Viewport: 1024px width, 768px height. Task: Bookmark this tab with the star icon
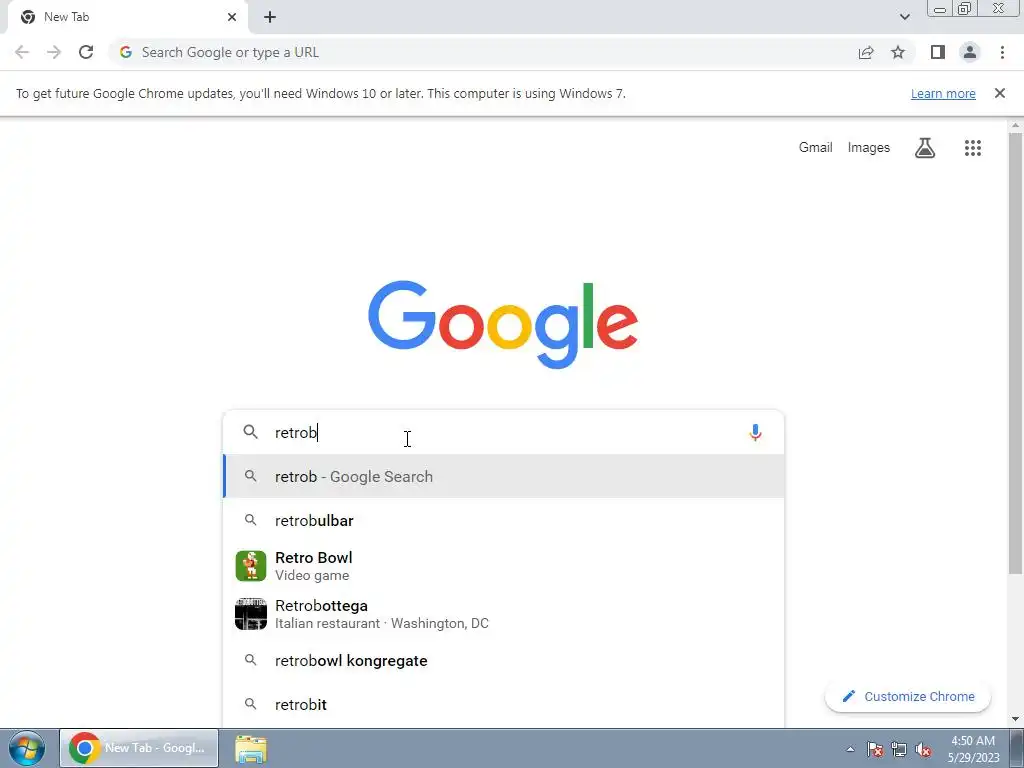coord(898,52)
